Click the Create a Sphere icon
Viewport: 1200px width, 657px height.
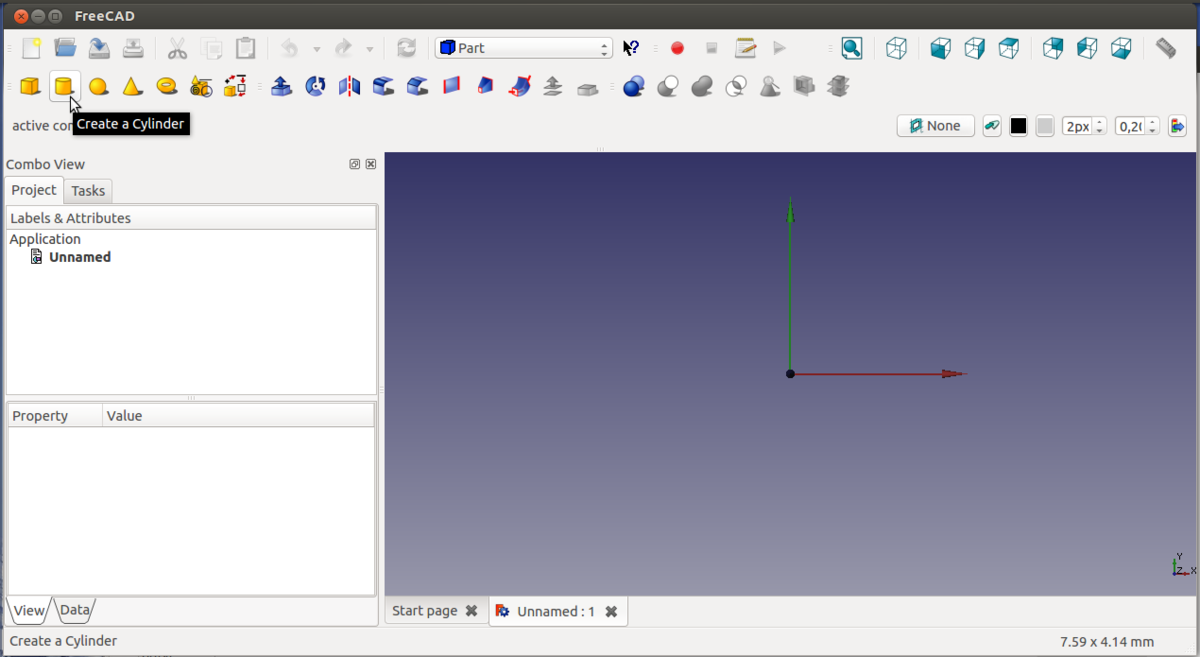click(98, 87)
